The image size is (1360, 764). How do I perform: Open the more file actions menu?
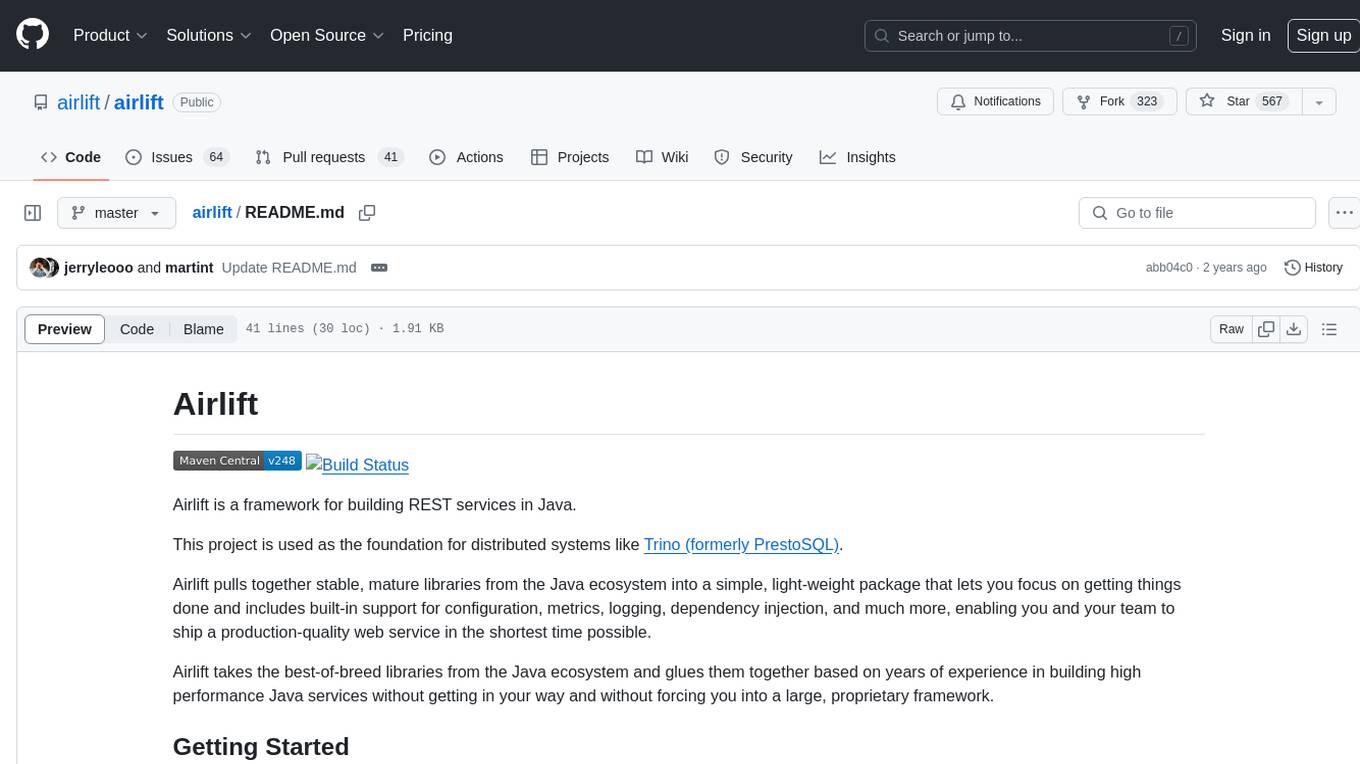click(x=1344, y=213)
